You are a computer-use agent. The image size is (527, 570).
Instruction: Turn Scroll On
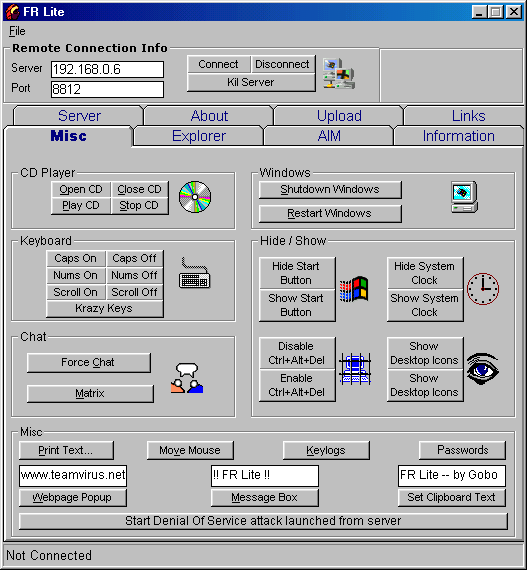pyautogui.click(x=76, y=292)
